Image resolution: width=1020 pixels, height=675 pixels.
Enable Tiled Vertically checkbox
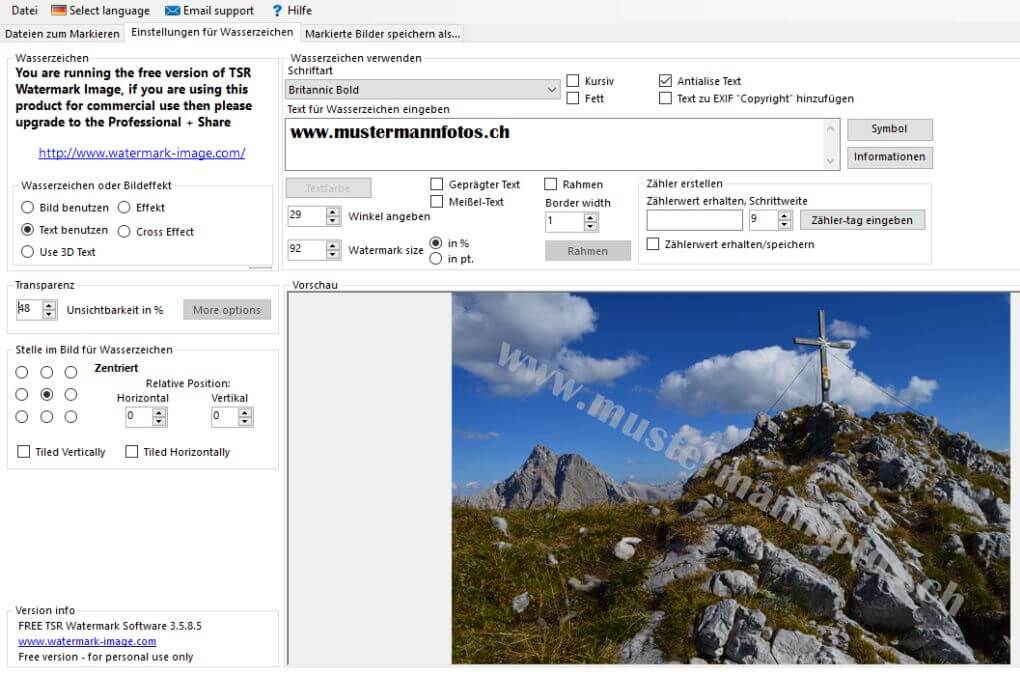coord(24,452)
